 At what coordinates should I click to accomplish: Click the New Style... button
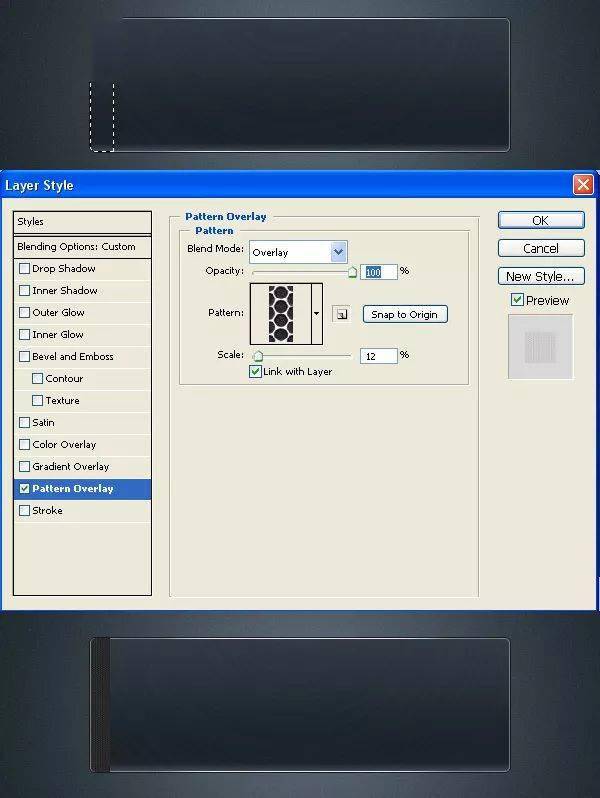click(x=540, y=276)
